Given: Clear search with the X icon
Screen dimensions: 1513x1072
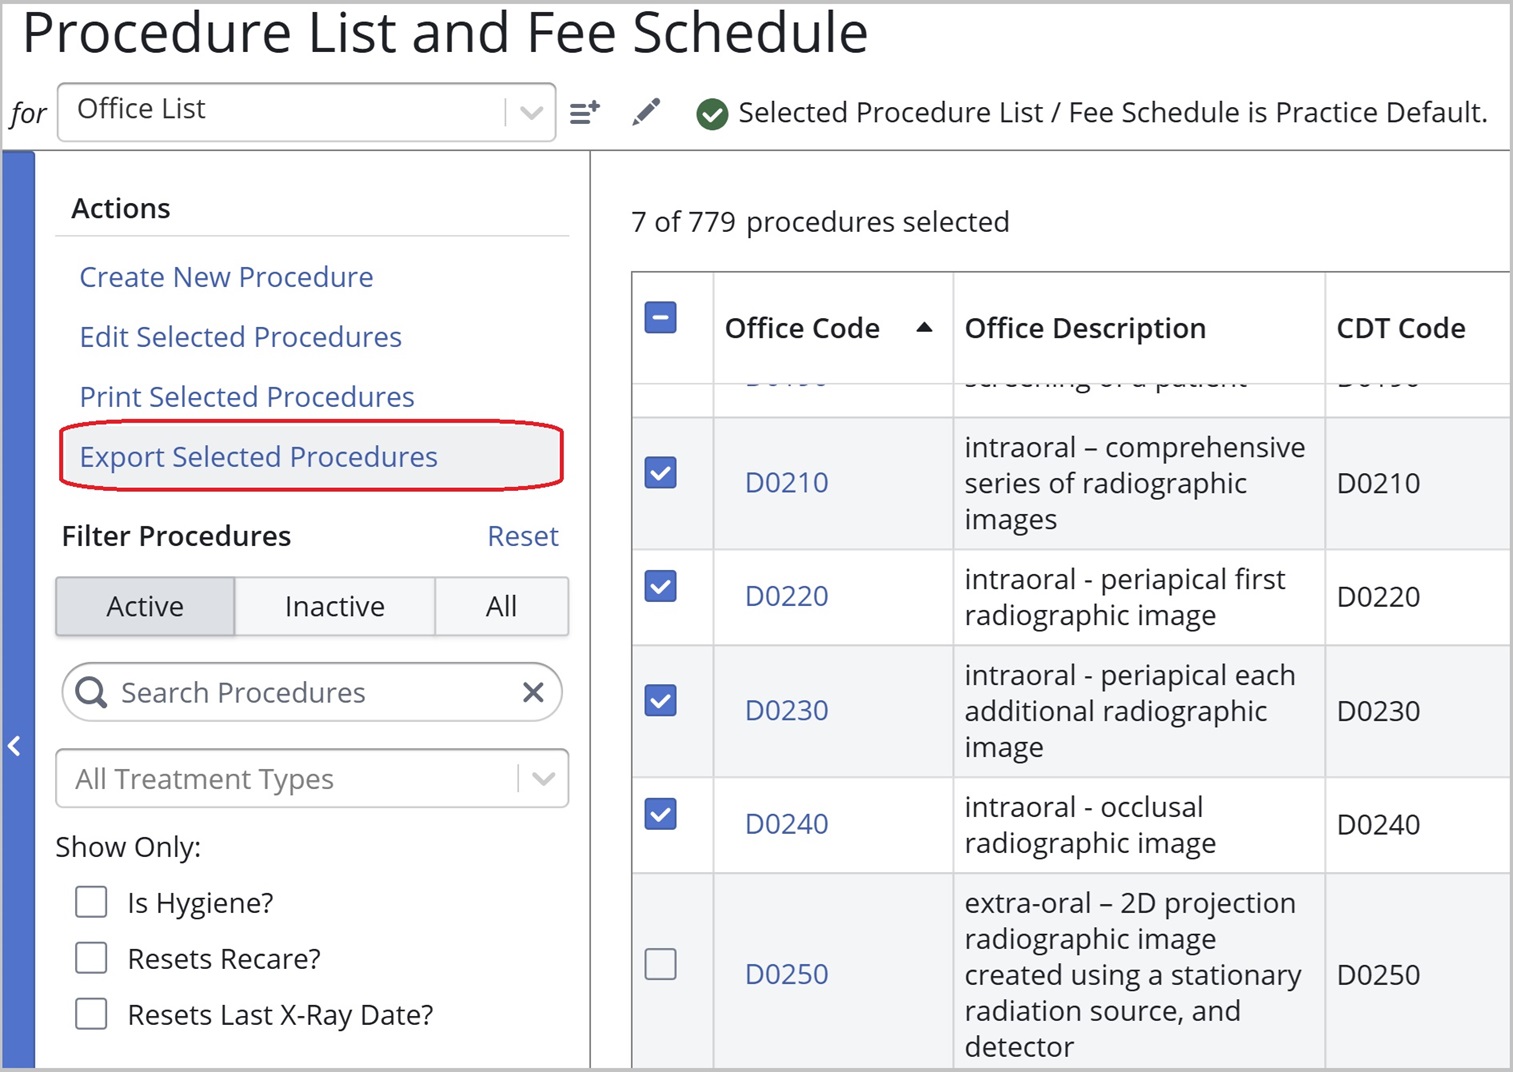Looking at the screenshot, I should coord(533,692).
